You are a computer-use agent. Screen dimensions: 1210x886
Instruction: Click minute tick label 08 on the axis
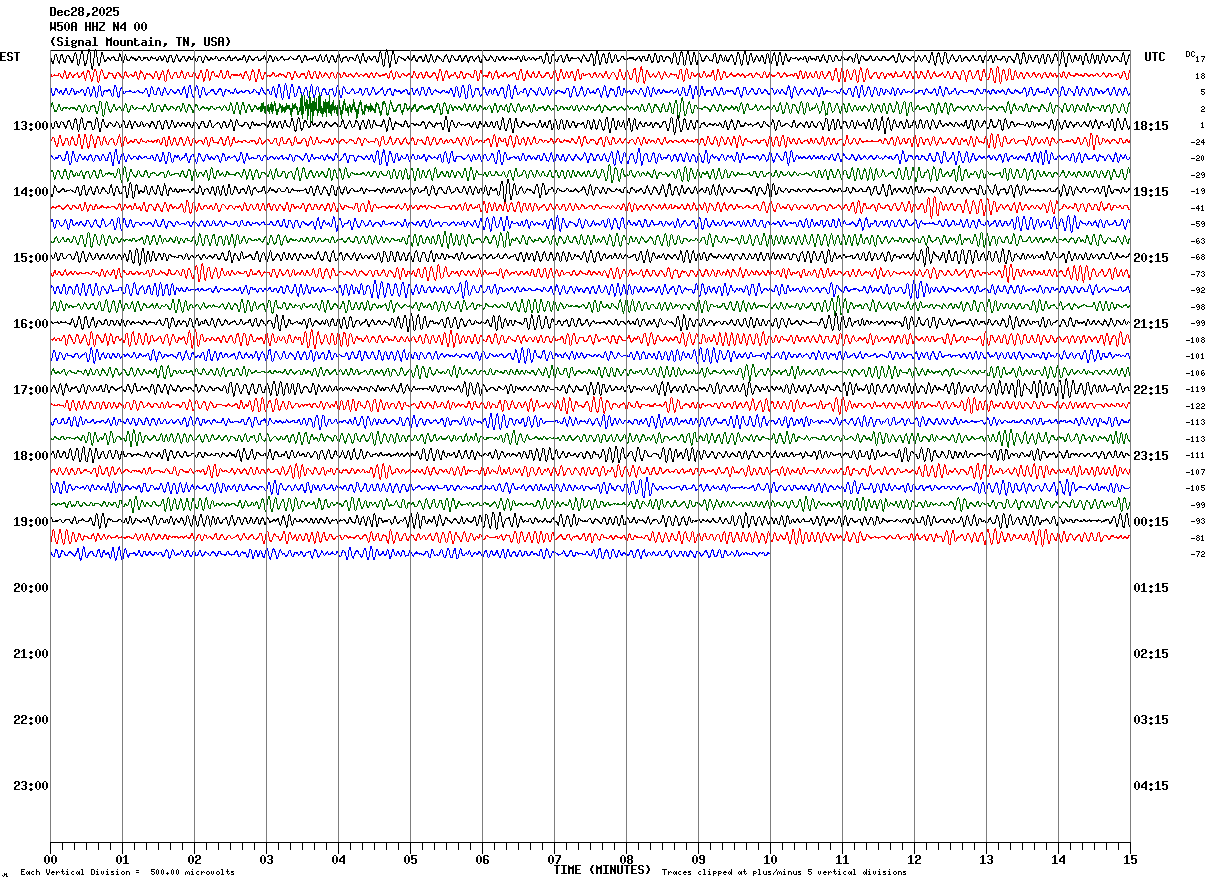pos(626,859)
